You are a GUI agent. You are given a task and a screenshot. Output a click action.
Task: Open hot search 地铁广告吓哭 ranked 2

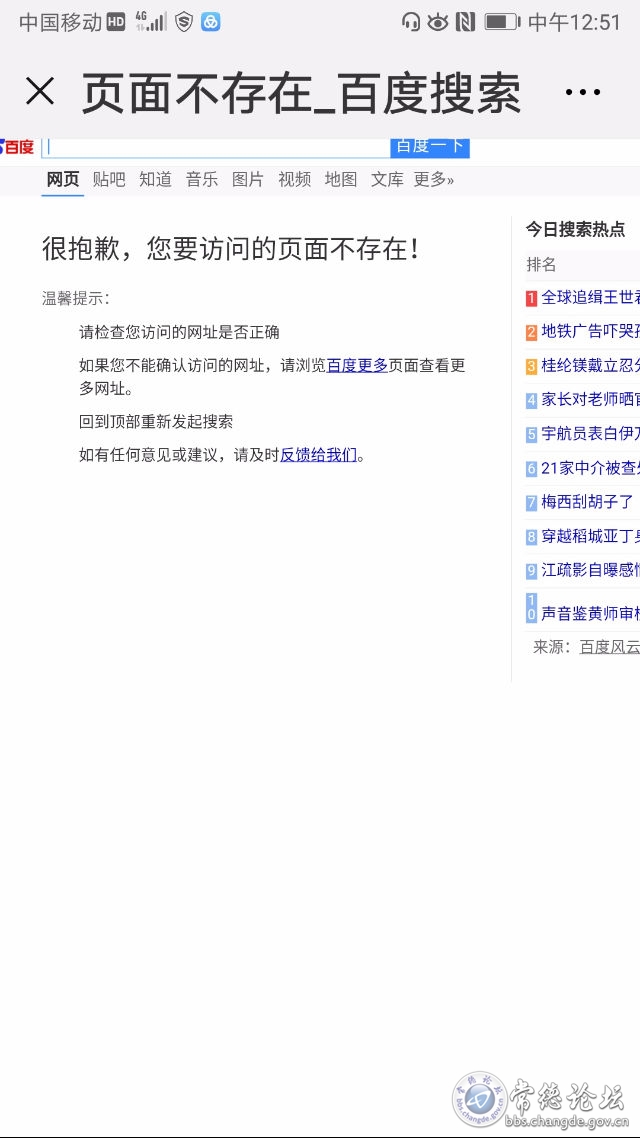pyautogui.click(x=591, y=331)
